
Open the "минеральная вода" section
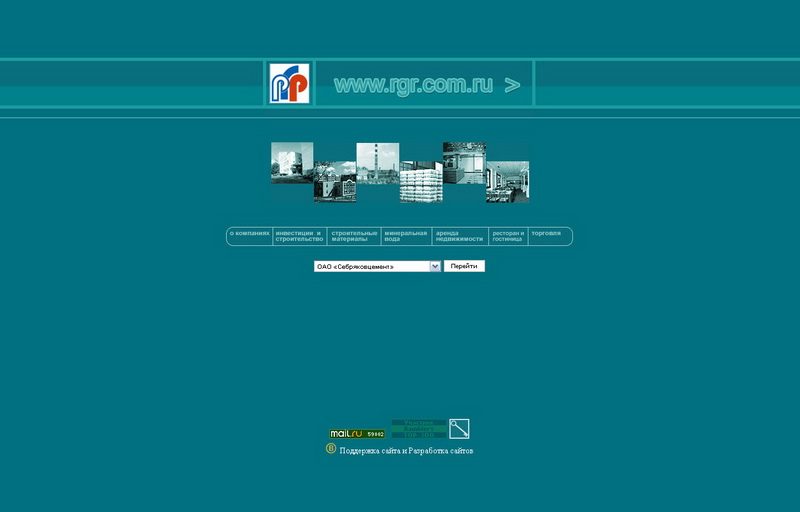pyautogui.click(x=406, y=236)
